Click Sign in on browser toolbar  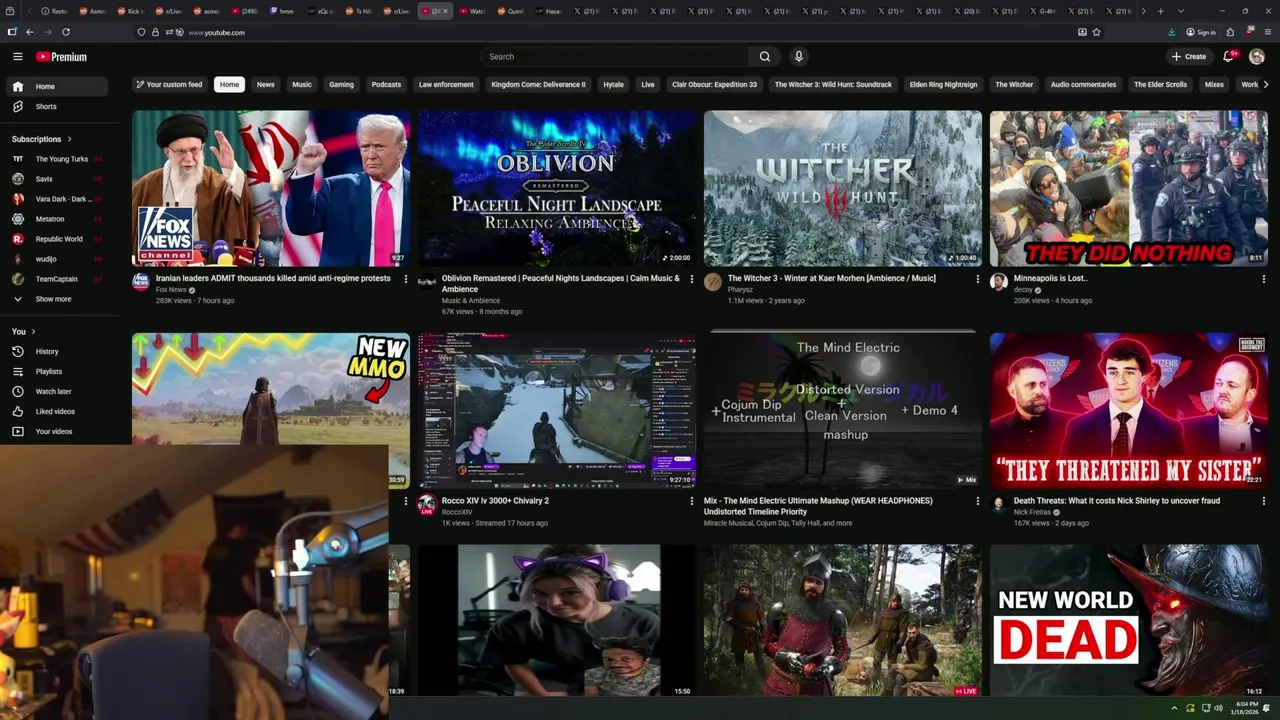(x=1200, y=32)
